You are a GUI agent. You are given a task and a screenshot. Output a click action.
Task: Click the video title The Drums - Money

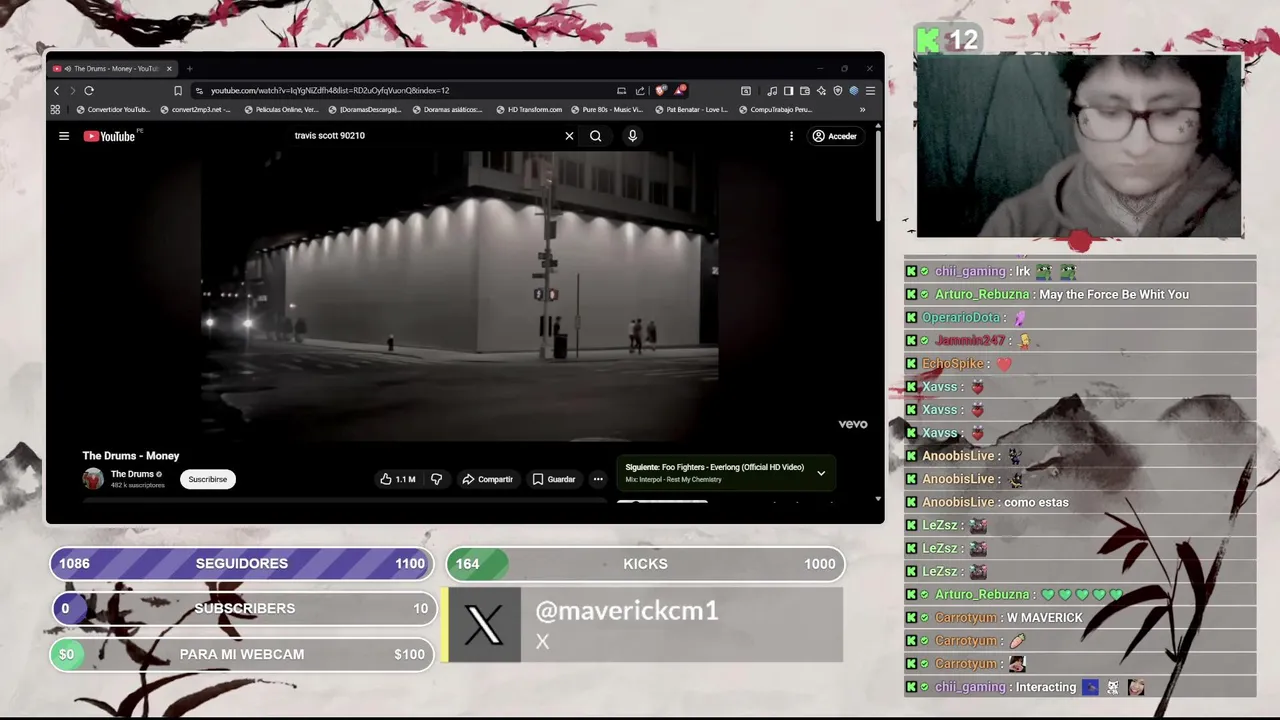click(131, 456)
